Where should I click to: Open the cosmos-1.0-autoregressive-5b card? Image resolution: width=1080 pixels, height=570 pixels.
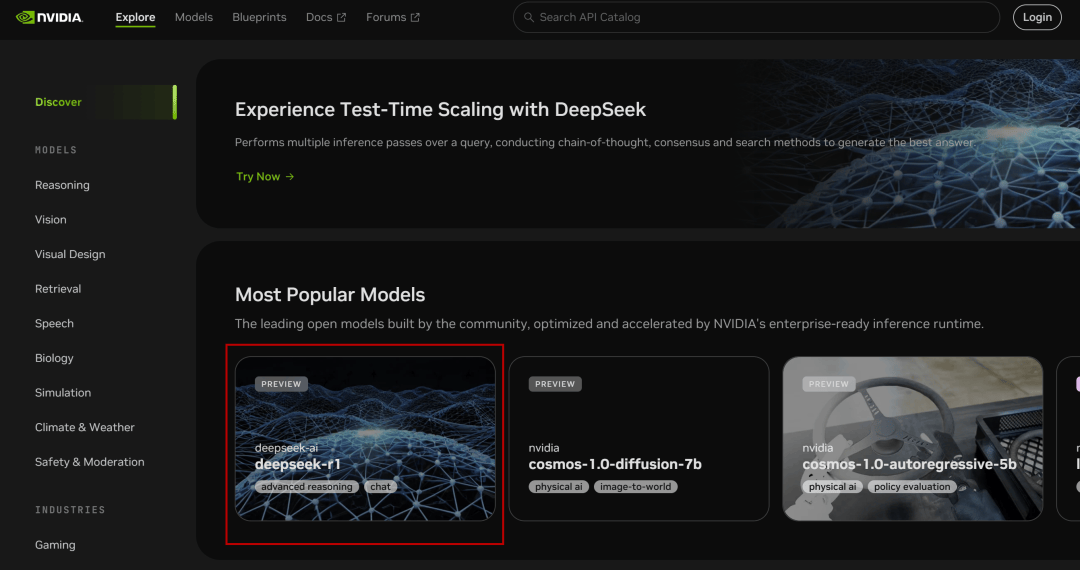(913, 438)
